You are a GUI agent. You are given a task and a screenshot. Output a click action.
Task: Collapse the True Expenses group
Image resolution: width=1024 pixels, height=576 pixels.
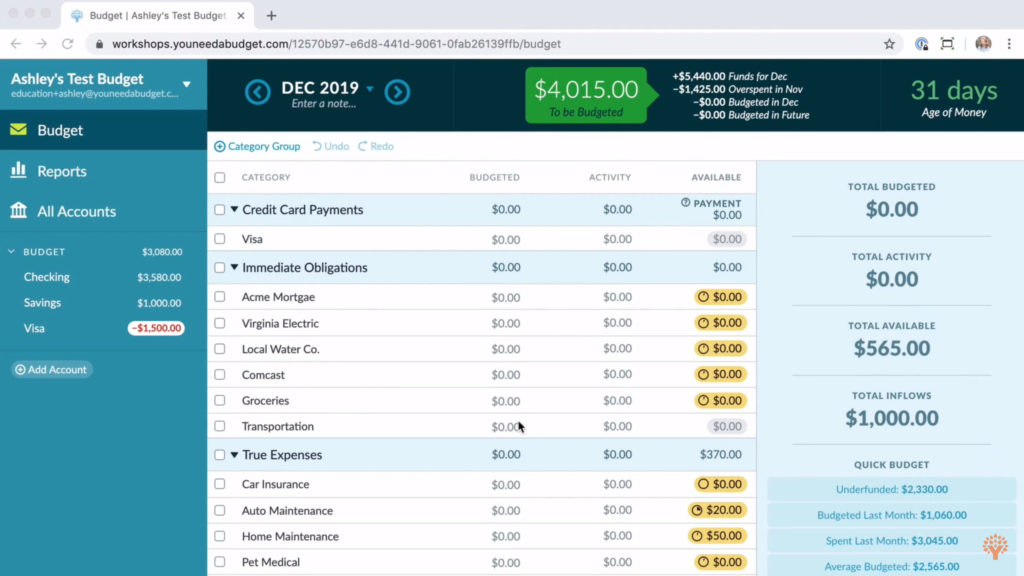click(x=234, y=455)
